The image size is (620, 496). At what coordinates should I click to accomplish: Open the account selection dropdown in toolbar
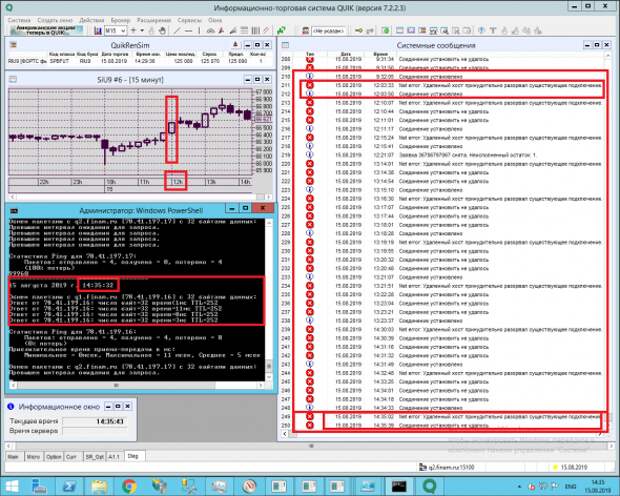click(328, 30)
